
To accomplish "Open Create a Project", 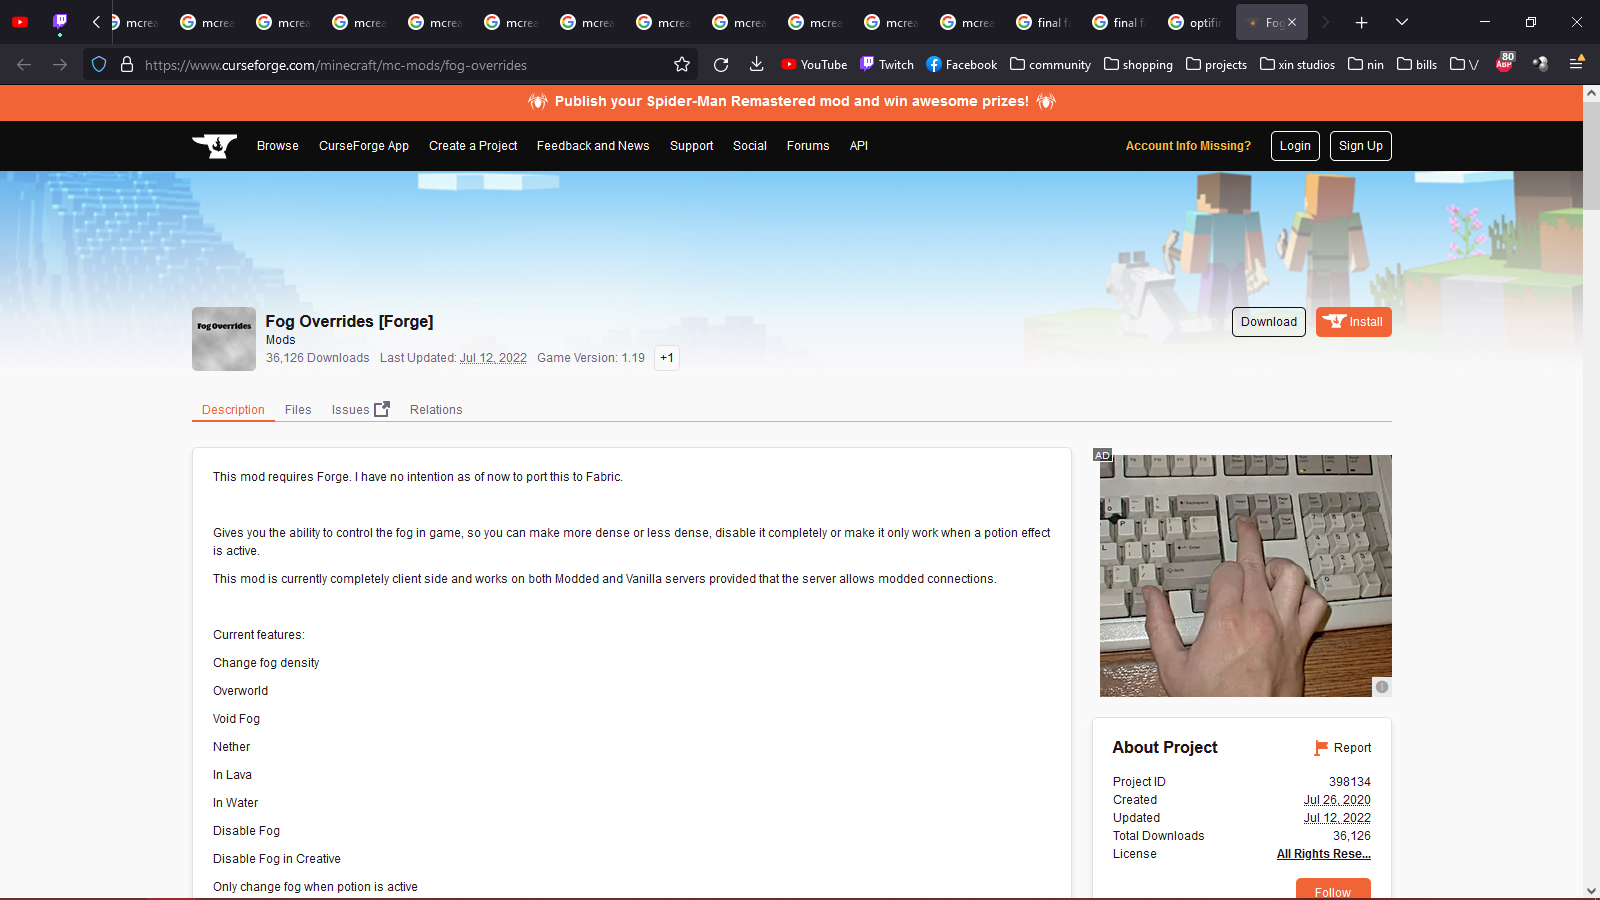I will tap(473, 146).
